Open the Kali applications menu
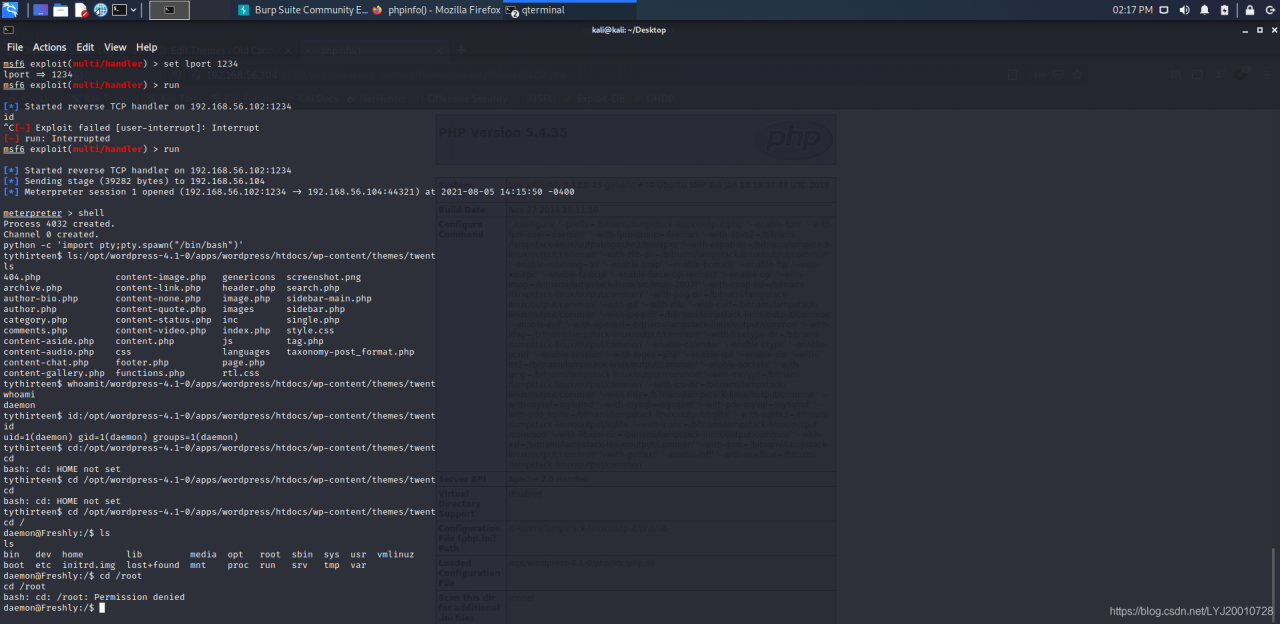 10,10
